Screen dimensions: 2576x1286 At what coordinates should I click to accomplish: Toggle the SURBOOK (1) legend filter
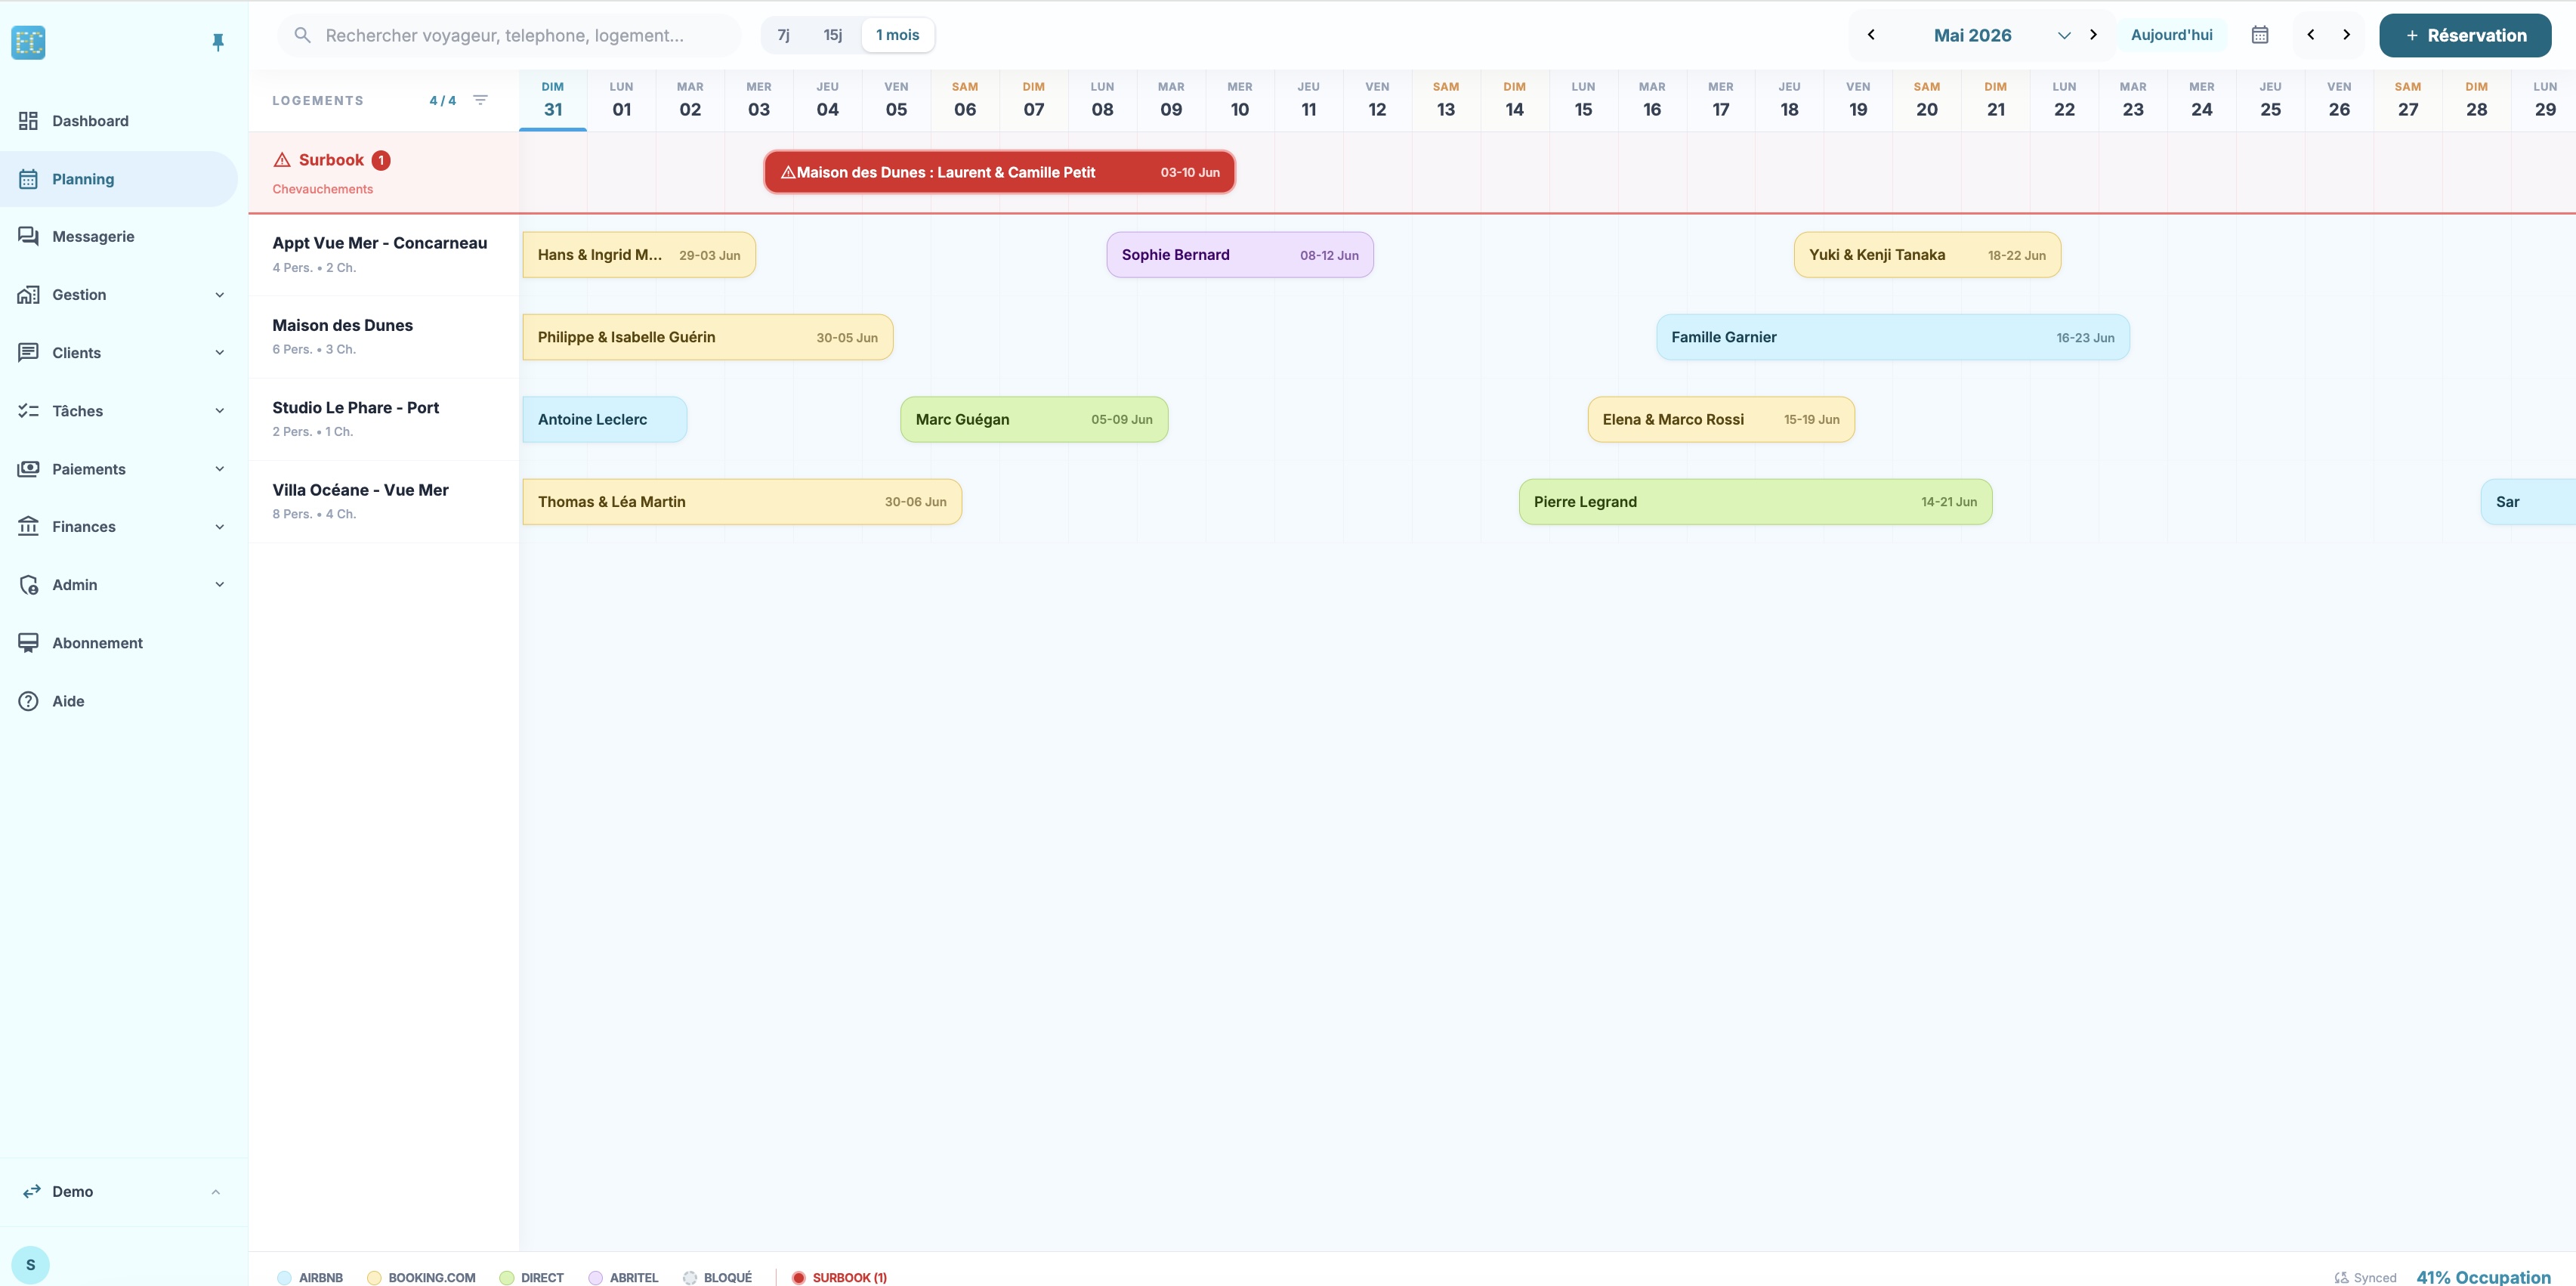click(839, 1277)
